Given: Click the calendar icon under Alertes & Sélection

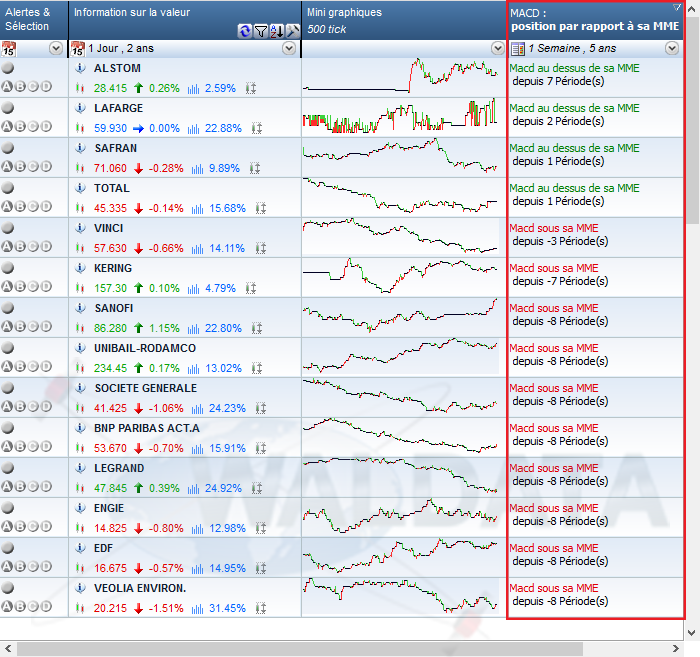Looking at the screenshot, I should click(8, 49).
